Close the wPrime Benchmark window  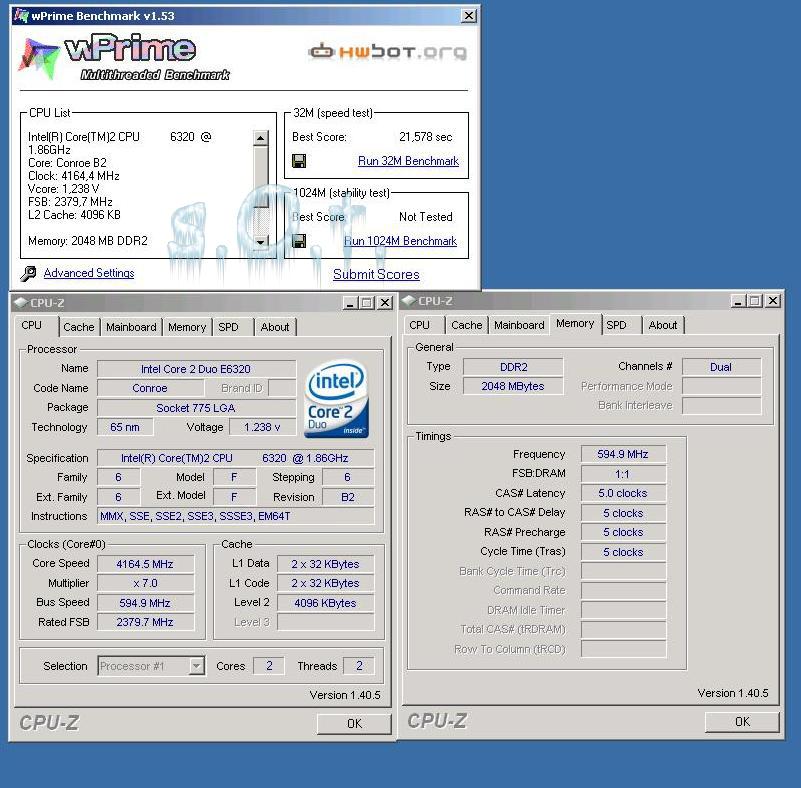(x=468, y=16)
